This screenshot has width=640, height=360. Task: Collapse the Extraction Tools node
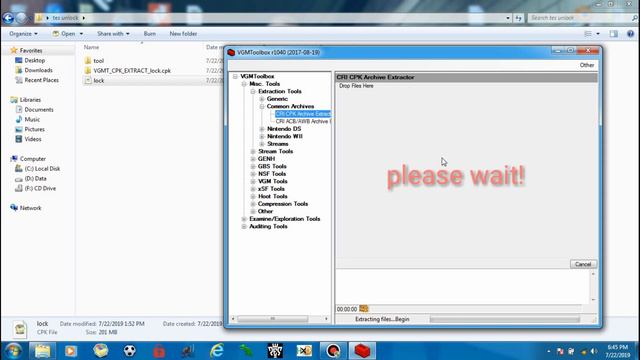[253, 91]
